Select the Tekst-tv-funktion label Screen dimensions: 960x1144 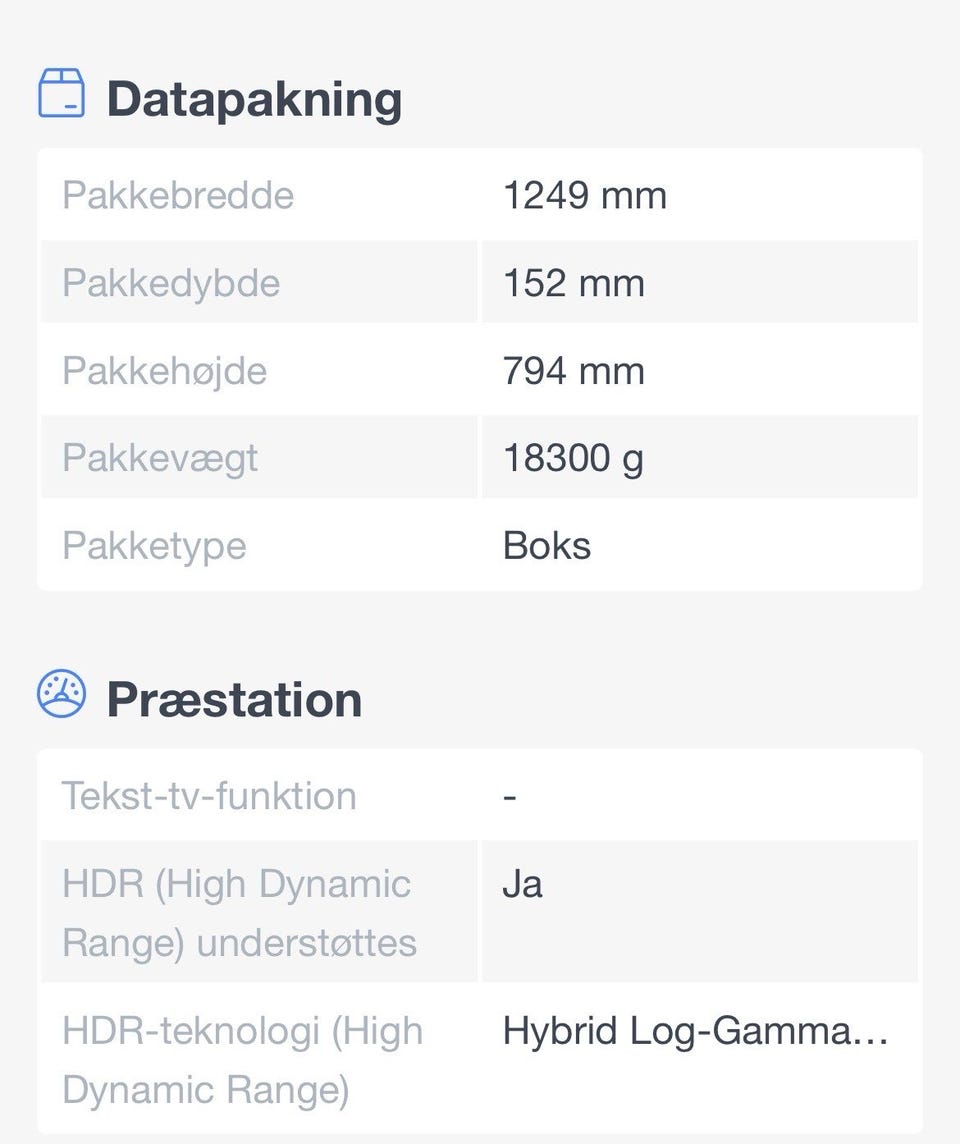pyautogui.click(x=209, y=796)
